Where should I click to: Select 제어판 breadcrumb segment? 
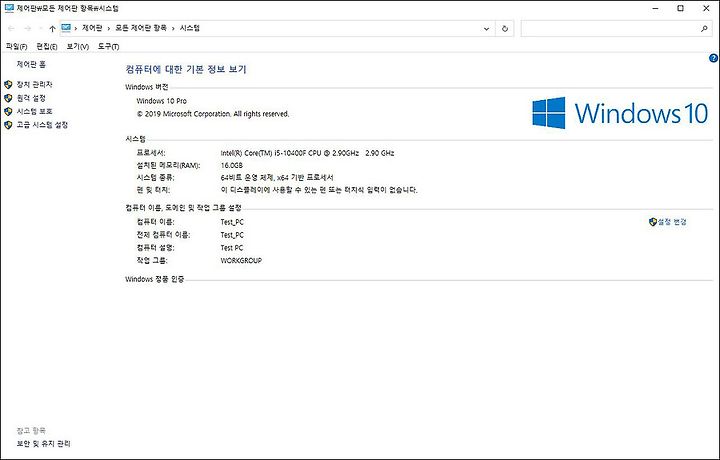pyautogui.click(x=92, y=28)
